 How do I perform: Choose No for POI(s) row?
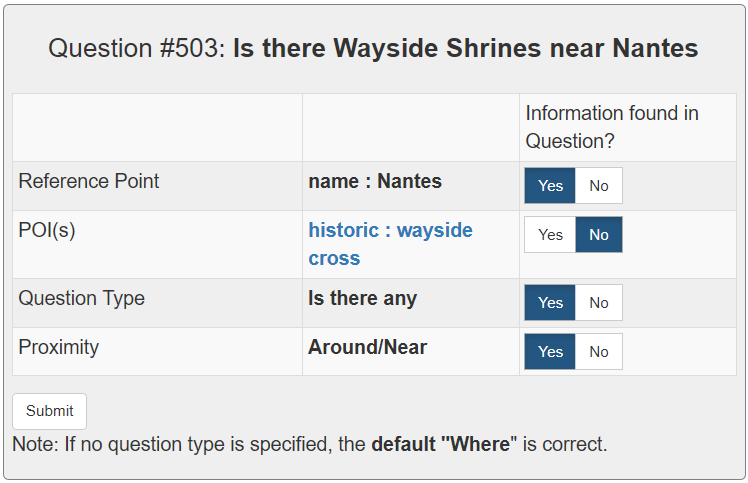click(599, 235)
